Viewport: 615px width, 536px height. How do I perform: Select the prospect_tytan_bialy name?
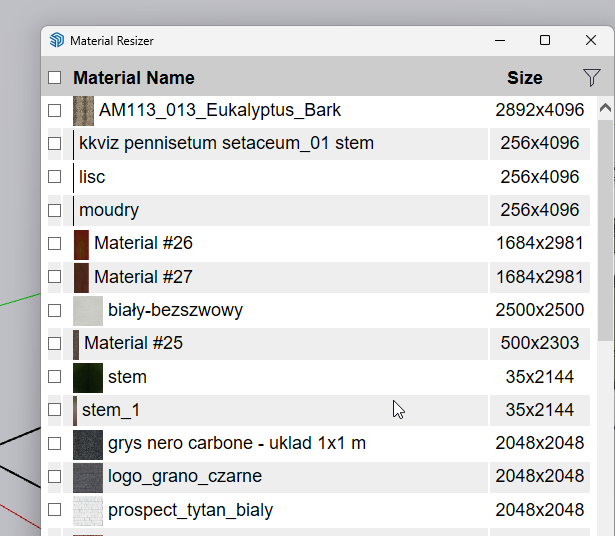[x=190, y=510]
